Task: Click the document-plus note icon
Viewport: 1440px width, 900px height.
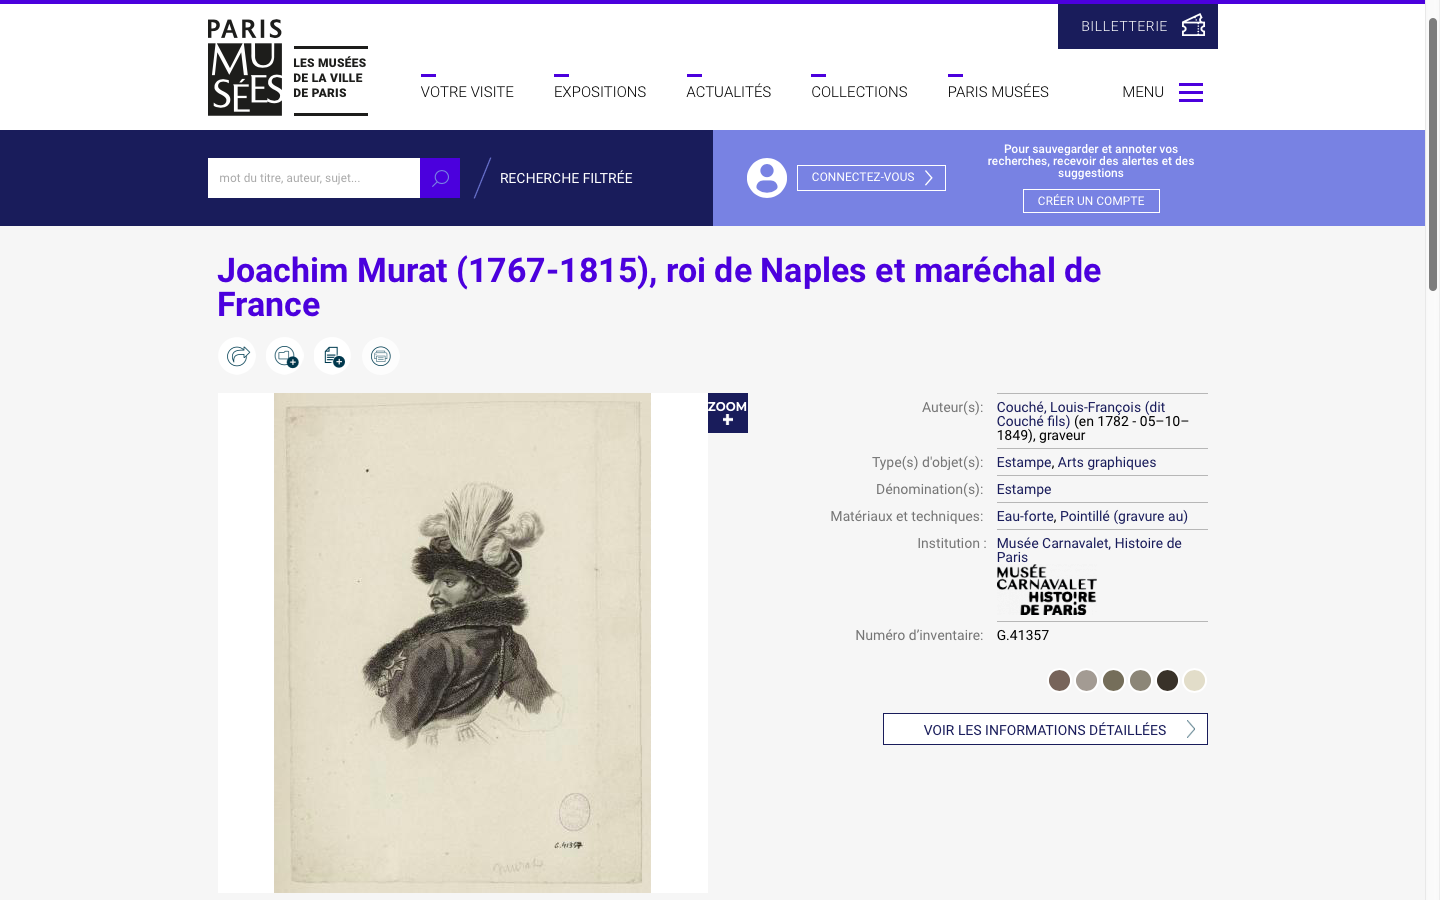Action: tap(333, 356)
